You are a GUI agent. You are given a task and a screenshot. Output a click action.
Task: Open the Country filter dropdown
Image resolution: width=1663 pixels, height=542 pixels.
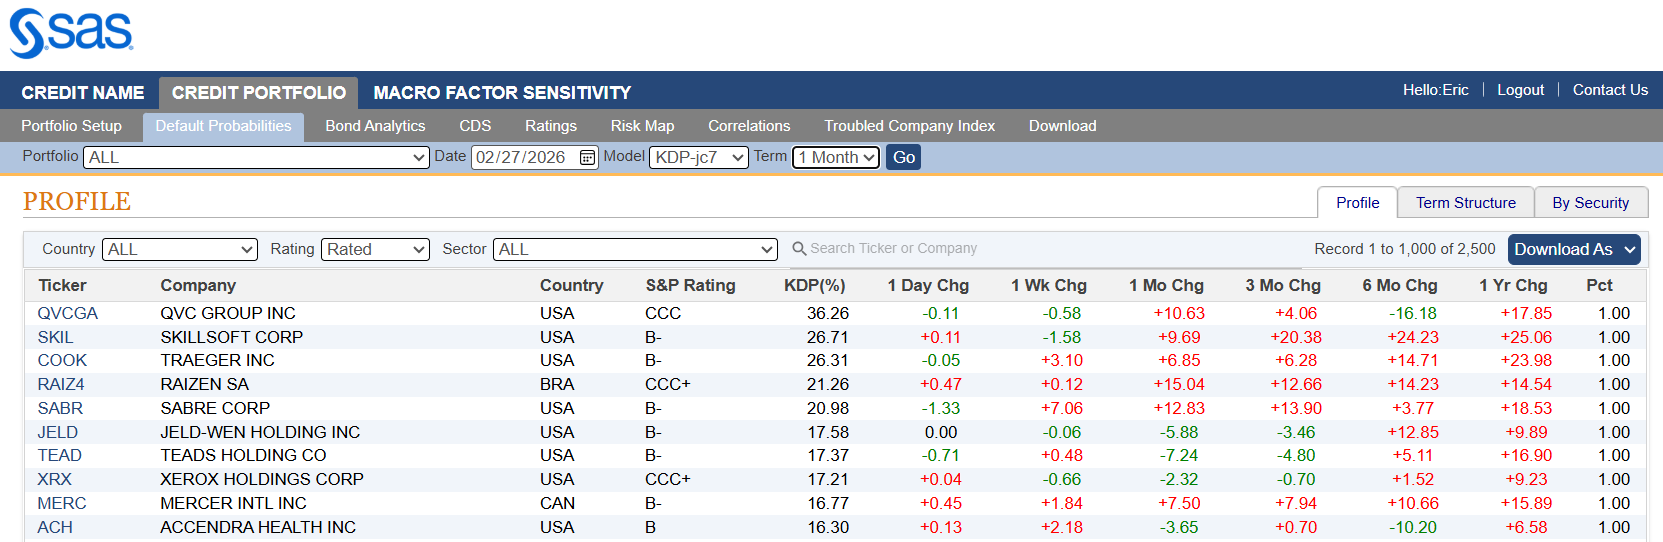(x=179, y=250)
